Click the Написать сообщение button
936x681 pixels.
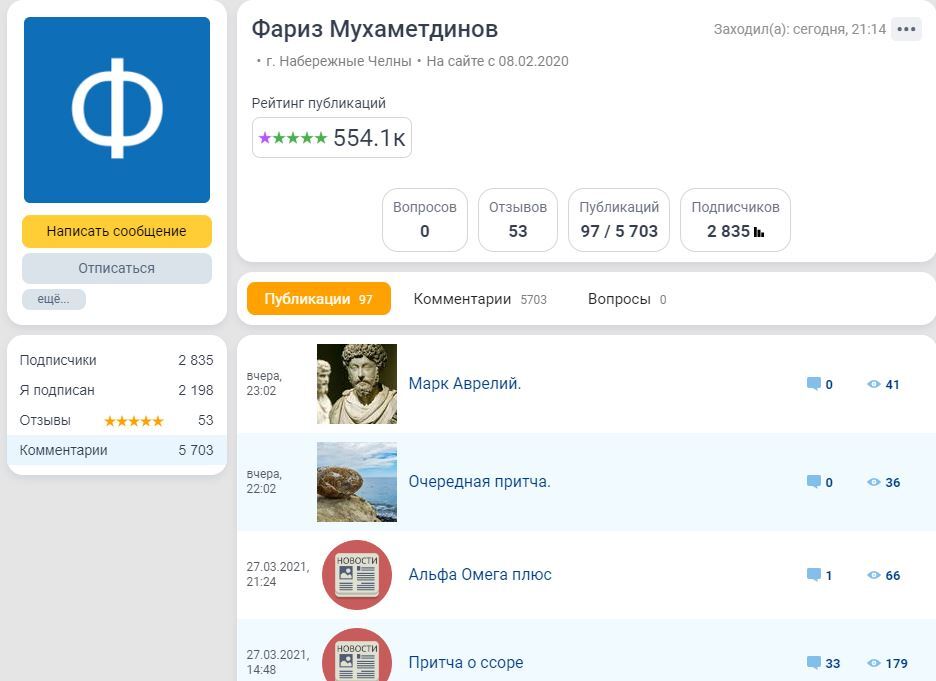point(117,231)
